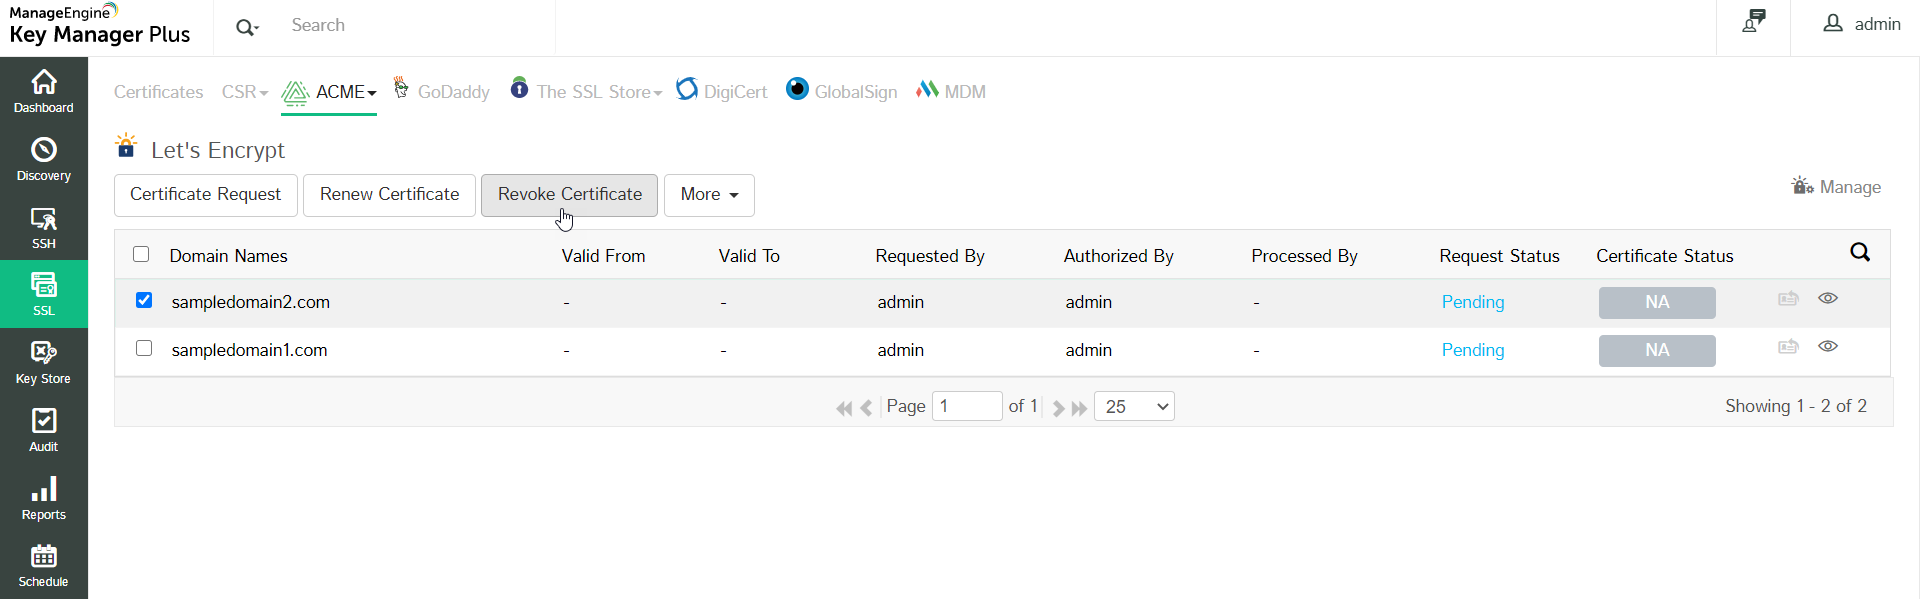Click into the page number field
The height and width of the screenshot is (599, 1920).
[x=966, y=406]
